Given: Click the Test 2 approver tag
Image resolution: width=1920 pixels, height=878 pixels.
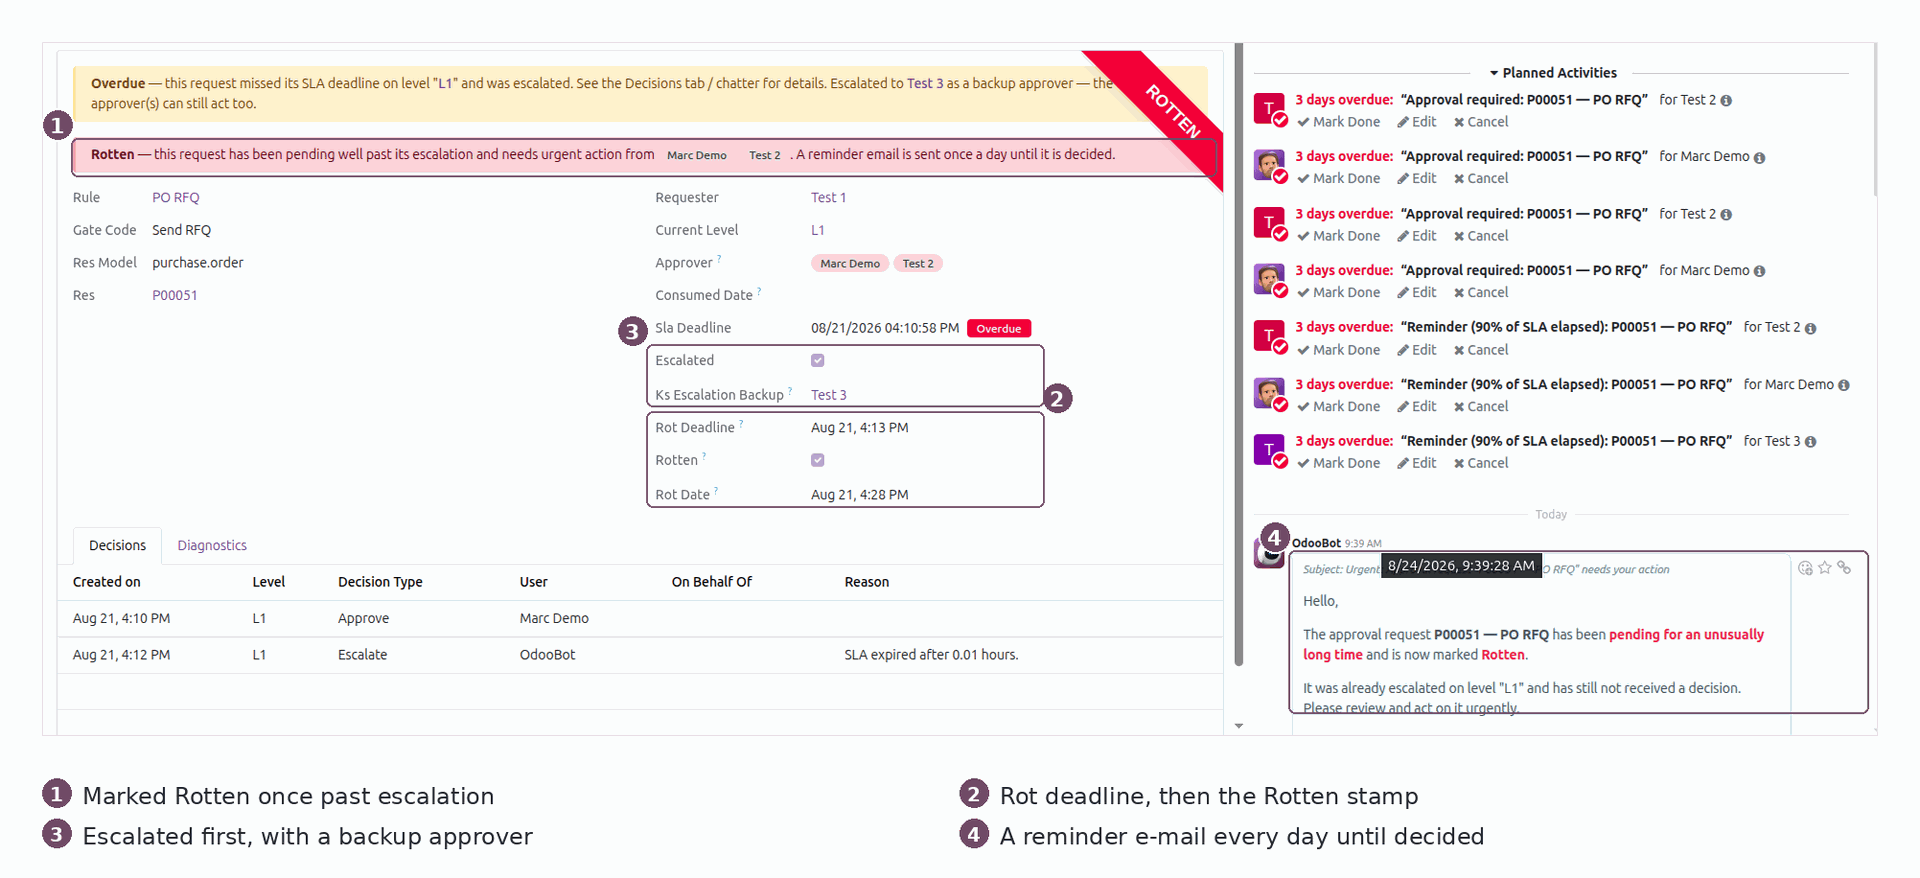Looking at the screenshot, I should 918,264.
